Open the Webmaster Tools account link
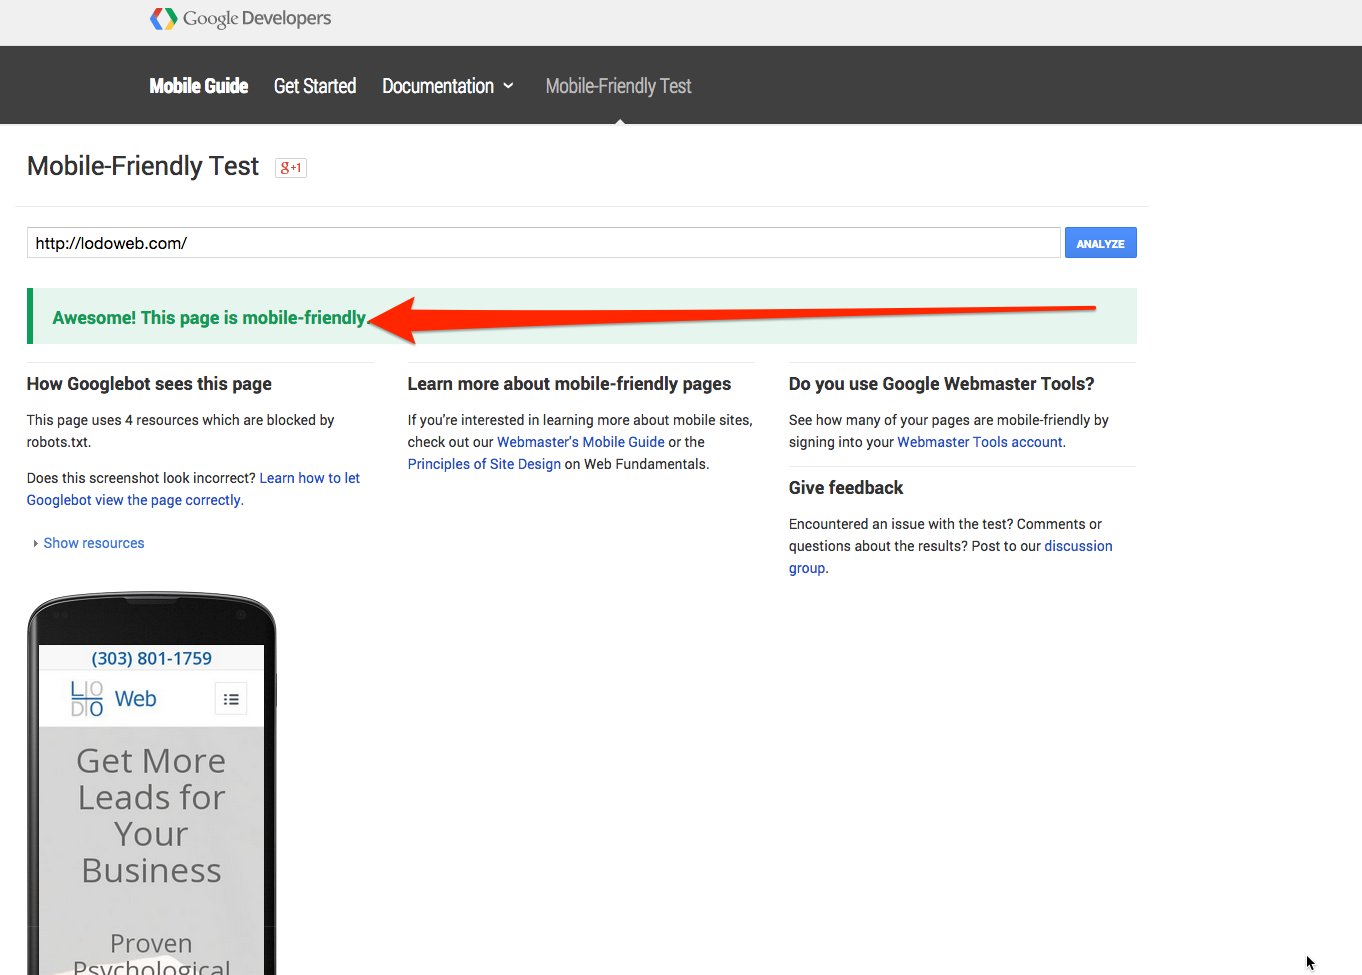The width and height of the screenshot is (1362, 975). [x=980, y=442]
